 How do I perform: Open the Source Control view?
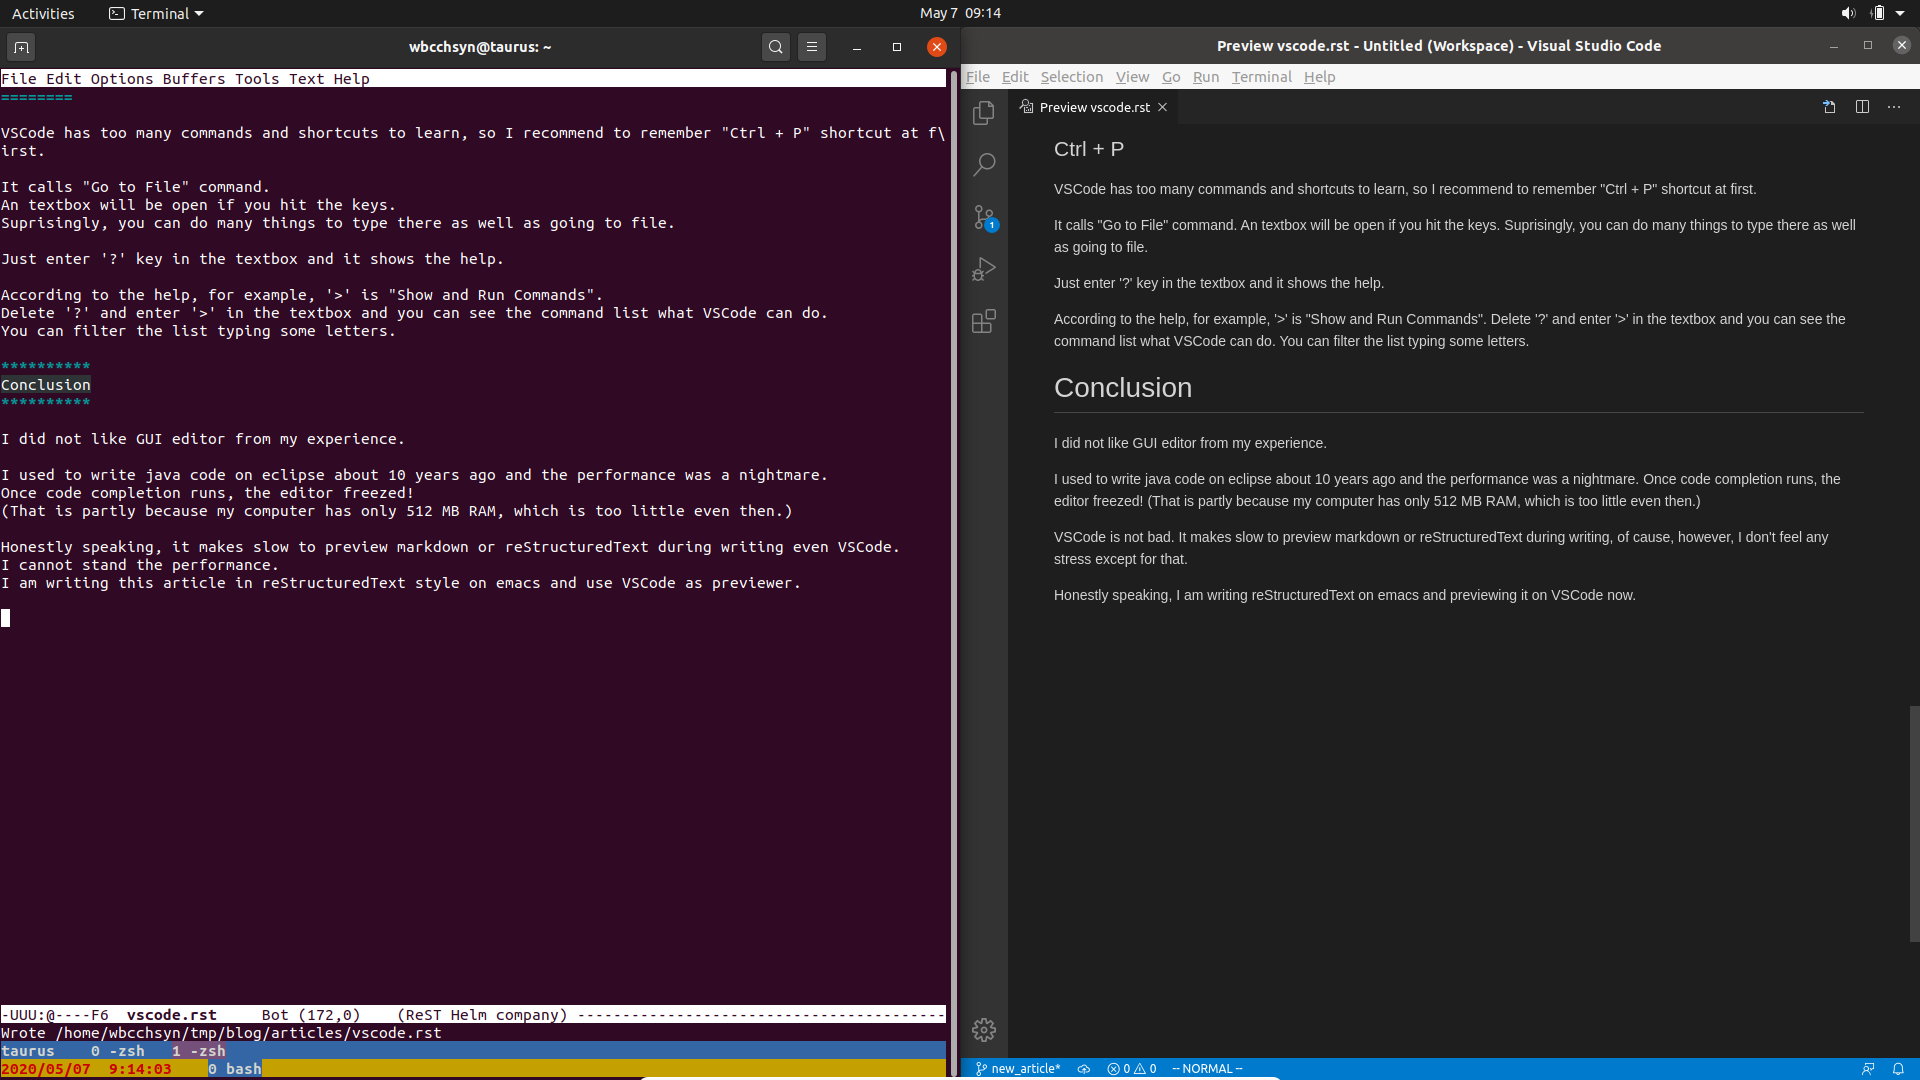(984, 217)
